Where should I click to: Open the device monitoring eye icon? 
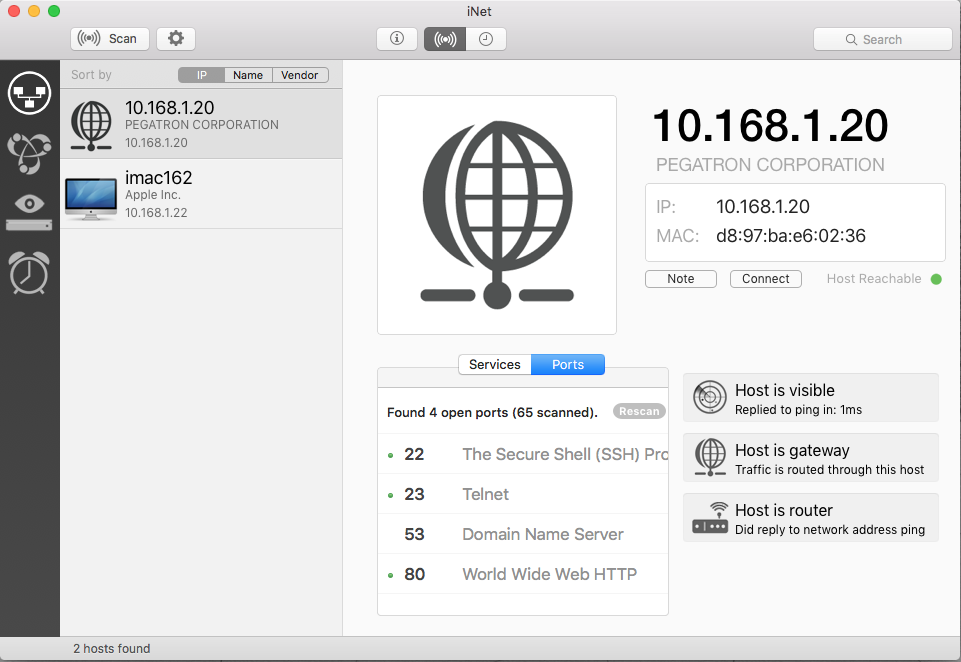click(x=29, y=211)
